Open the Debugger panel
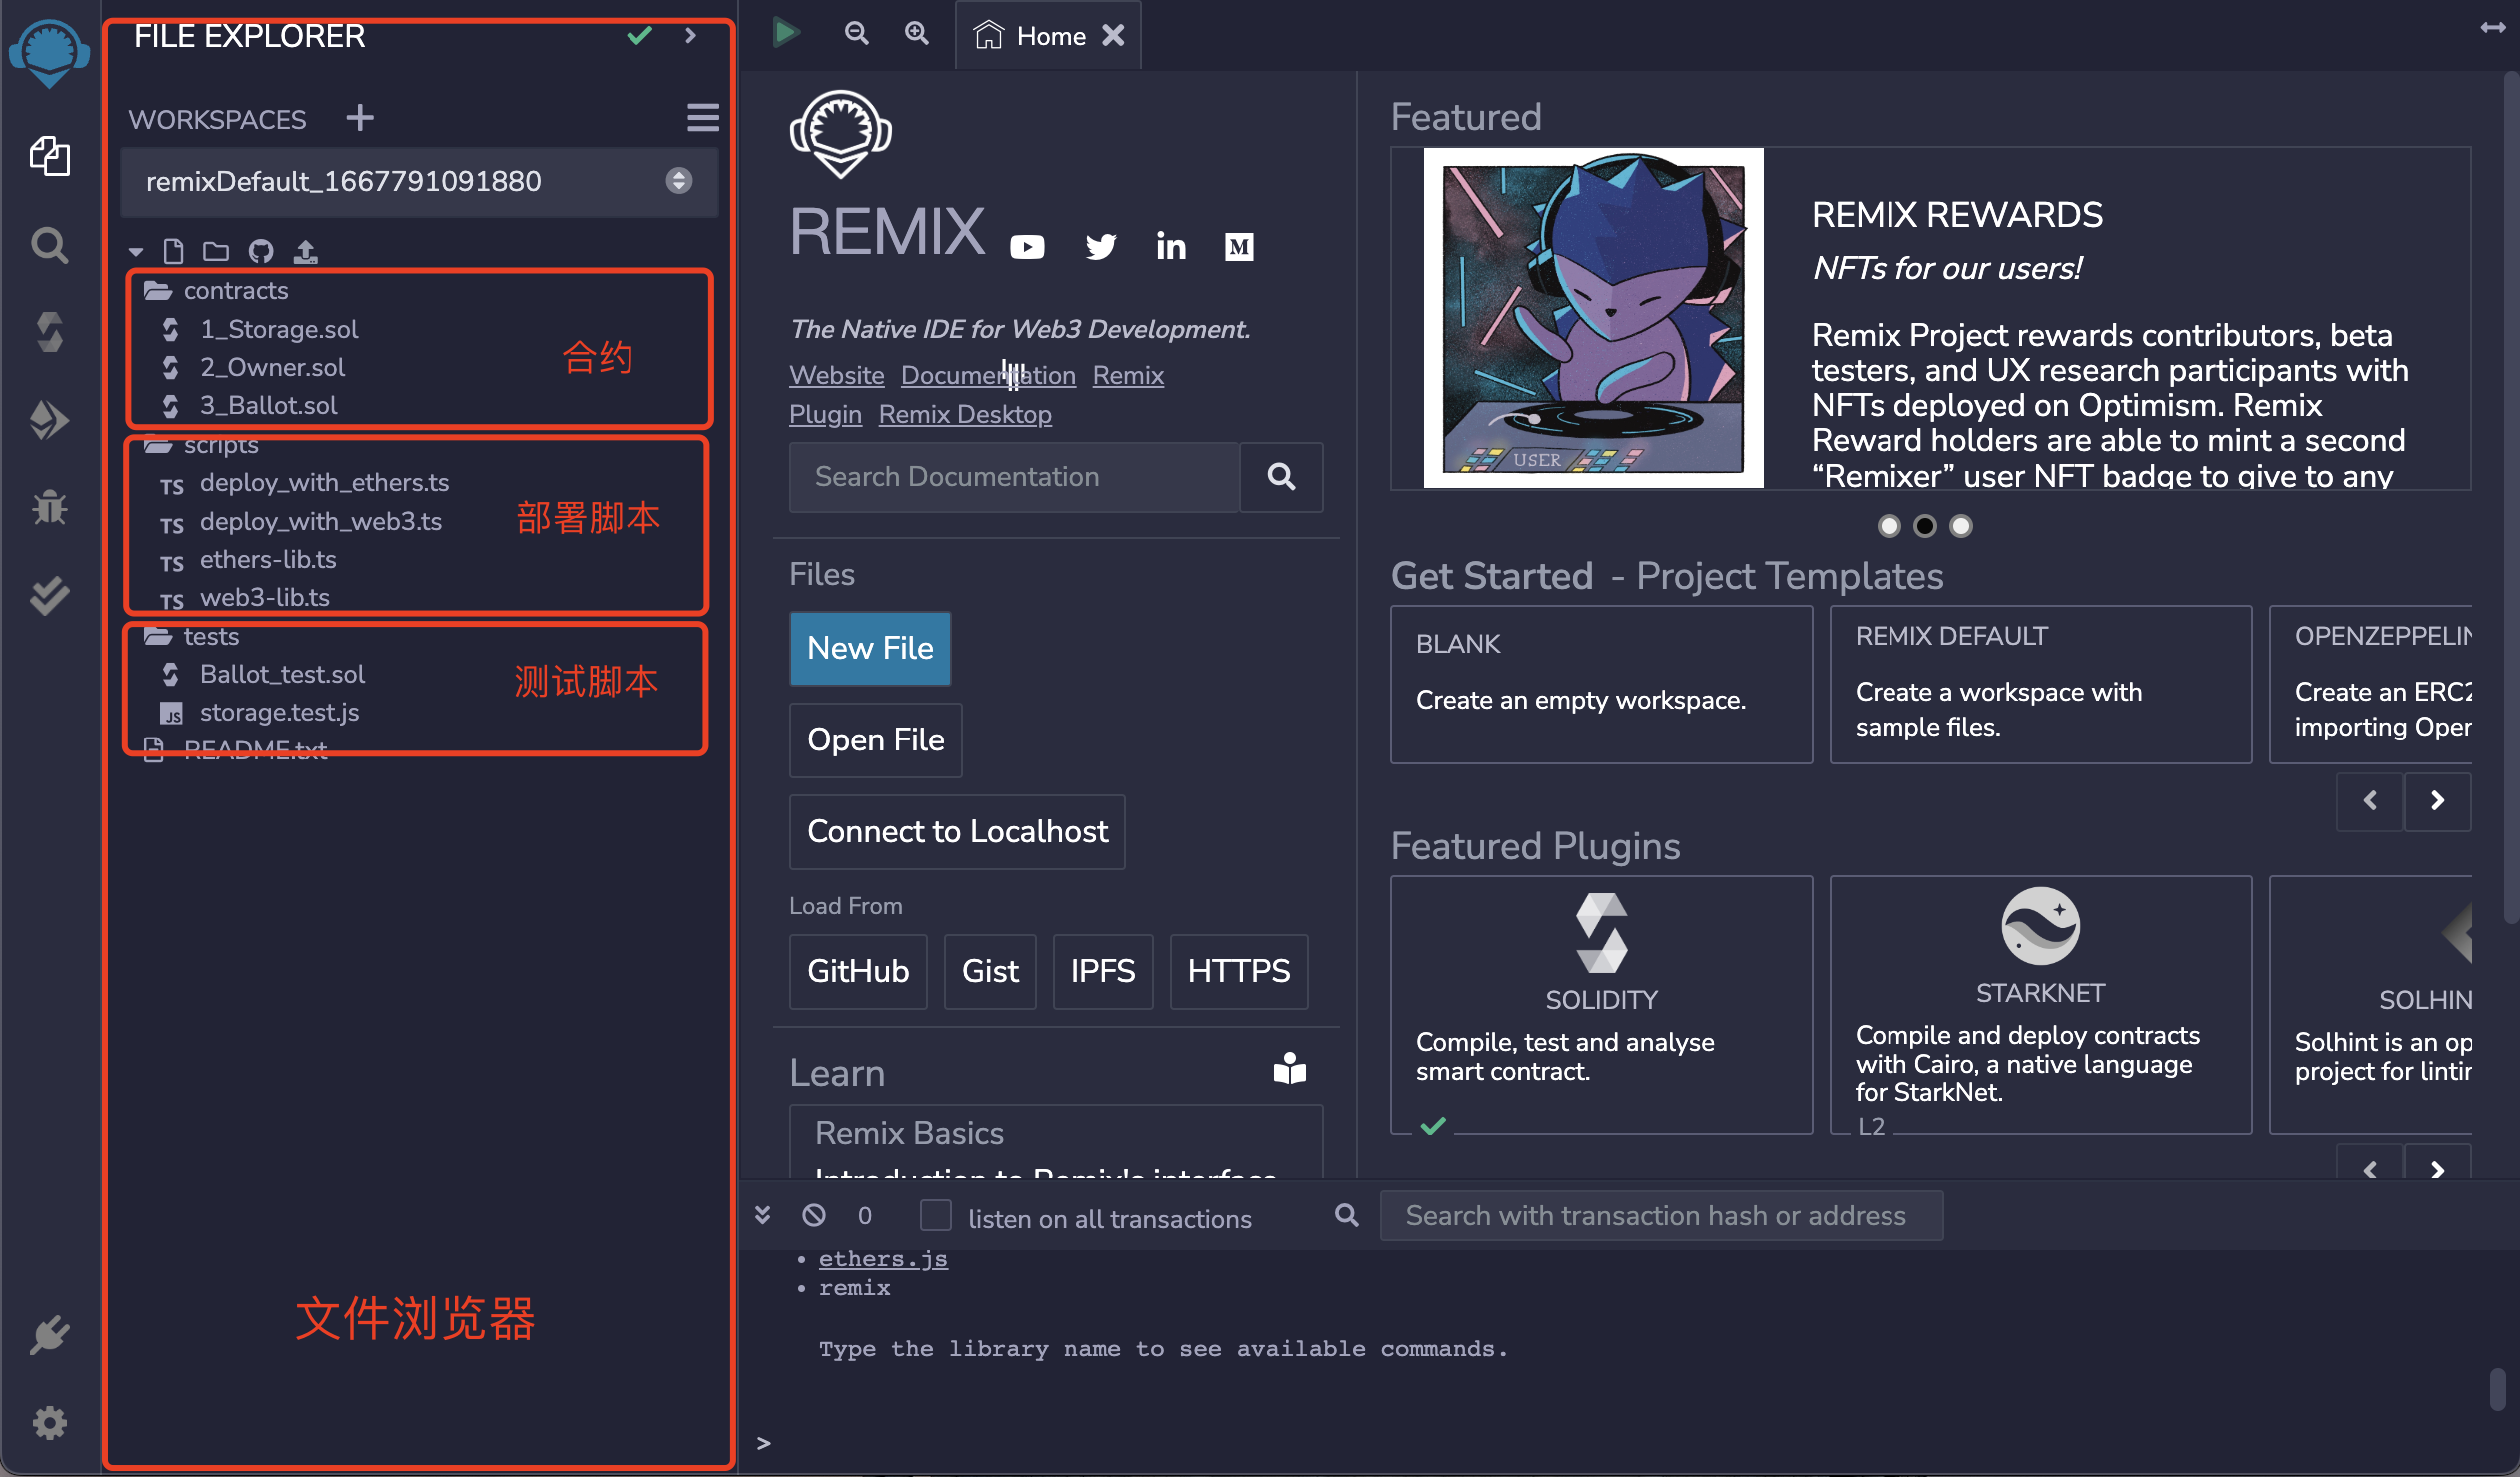This screenshot has height=1477, width=2520. [x=50, y=507]
